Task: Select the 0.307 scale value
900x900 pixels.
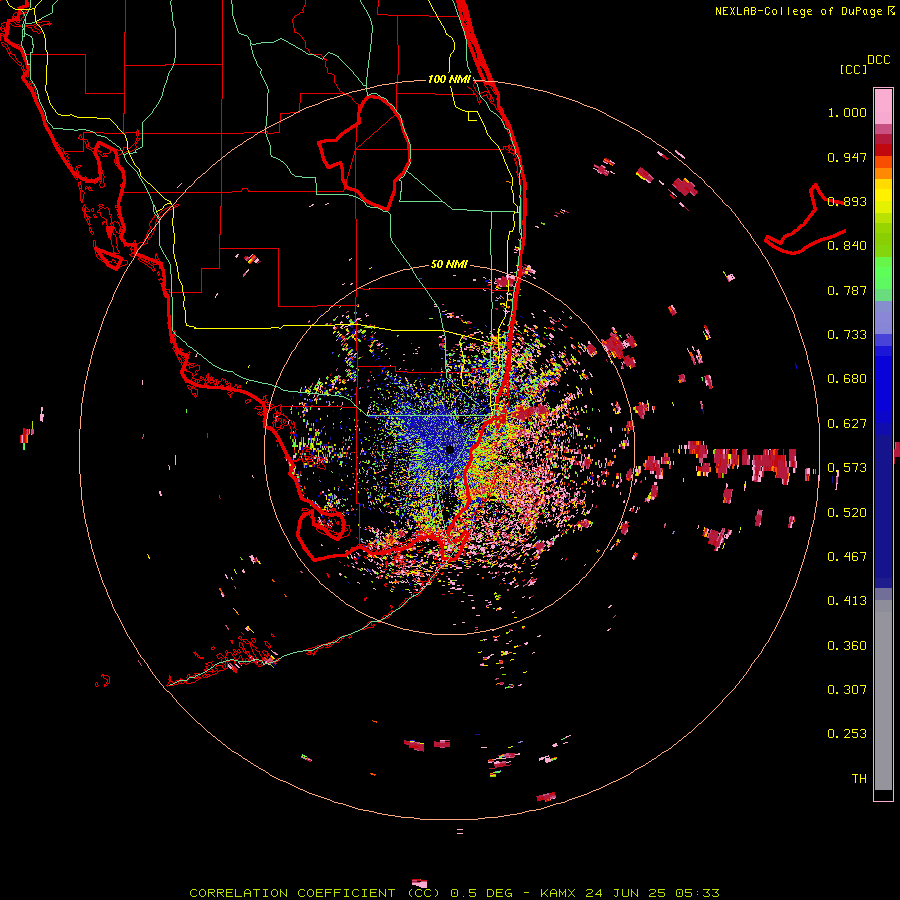Action: [847, 690]
